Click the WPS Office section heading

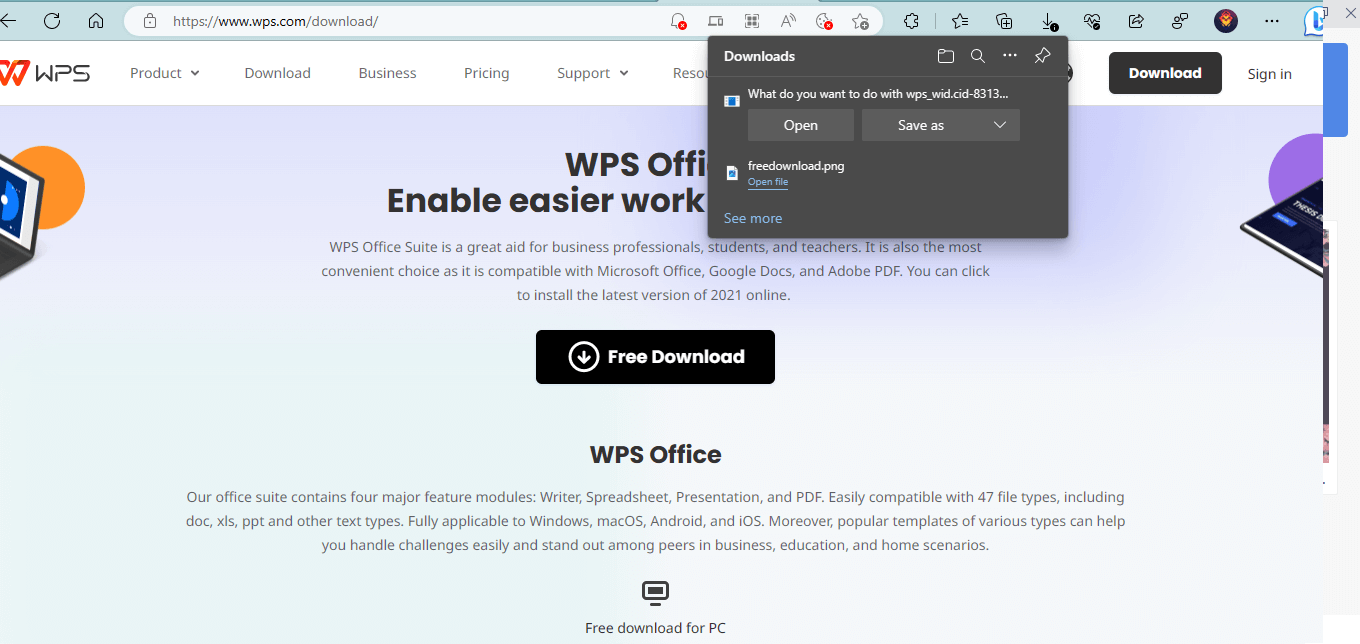[x=655, y=455]
